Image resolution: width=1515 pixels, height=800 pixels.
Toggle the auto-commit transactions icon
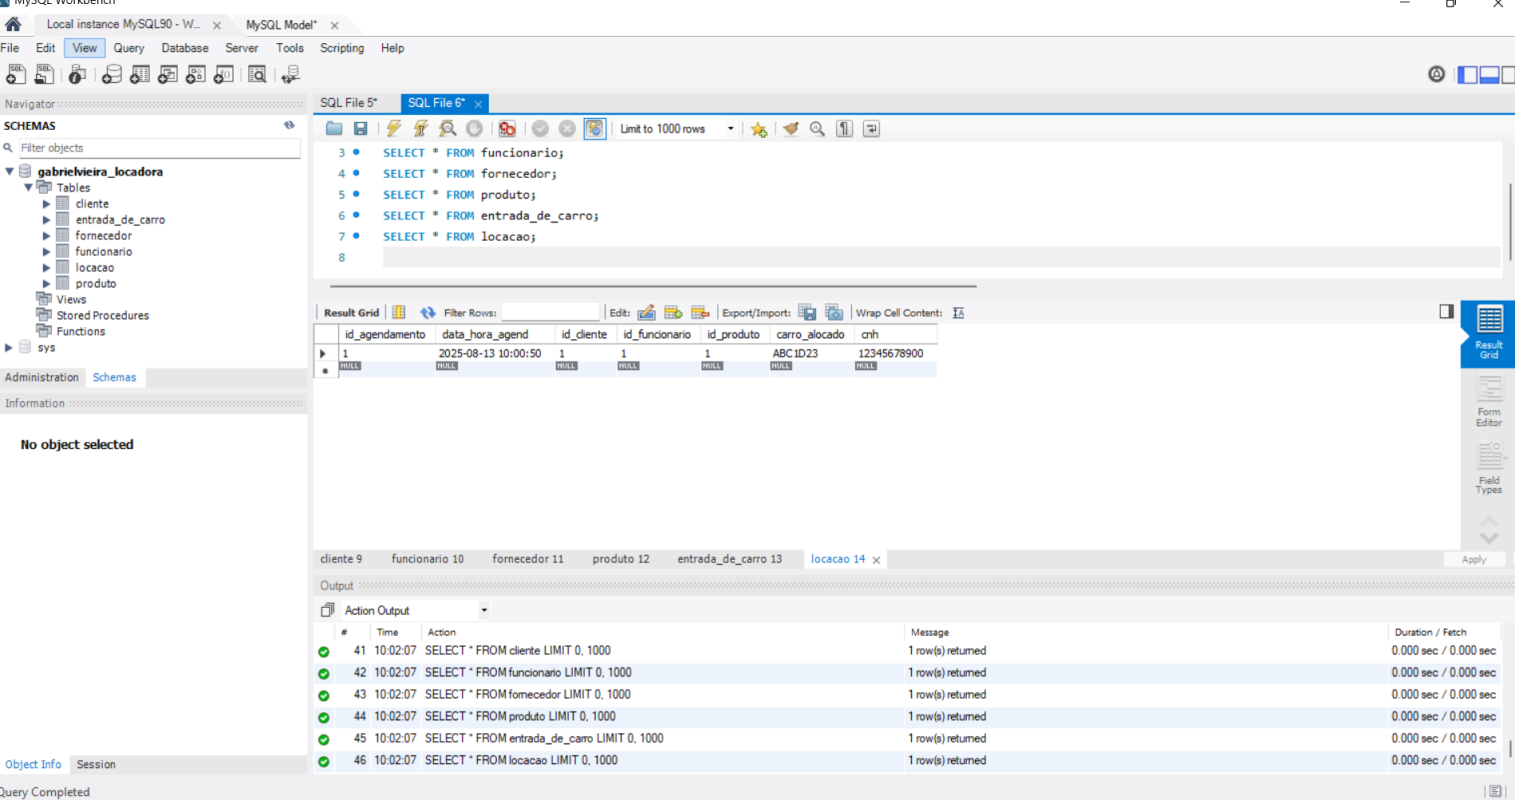pos(594,128)
